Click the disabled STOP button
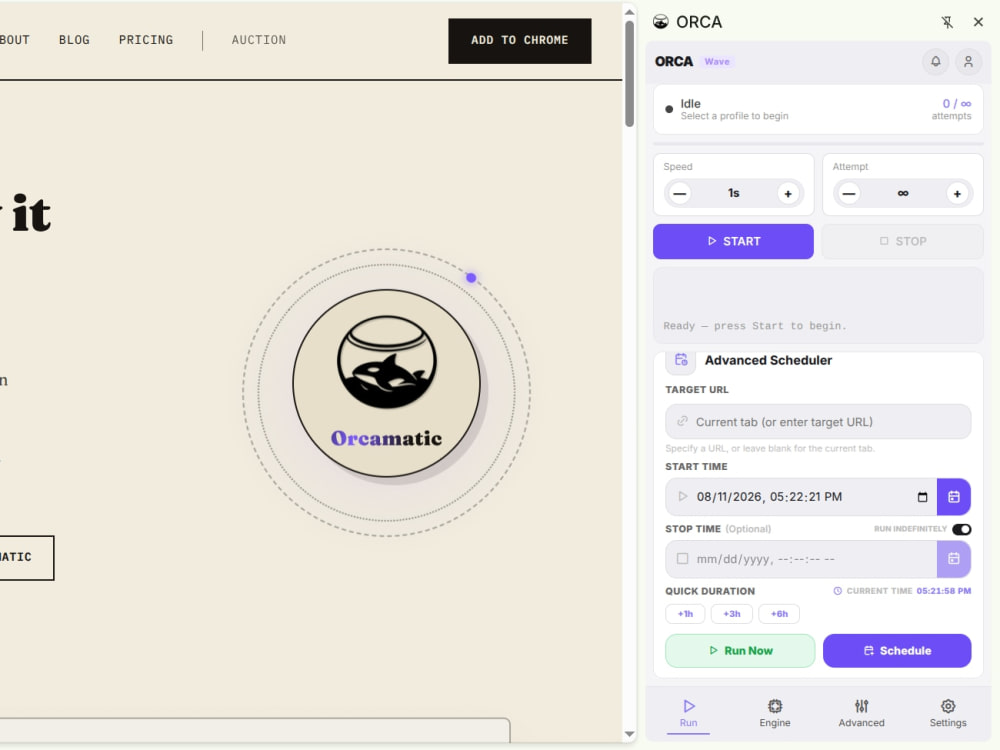 (902, 241)
